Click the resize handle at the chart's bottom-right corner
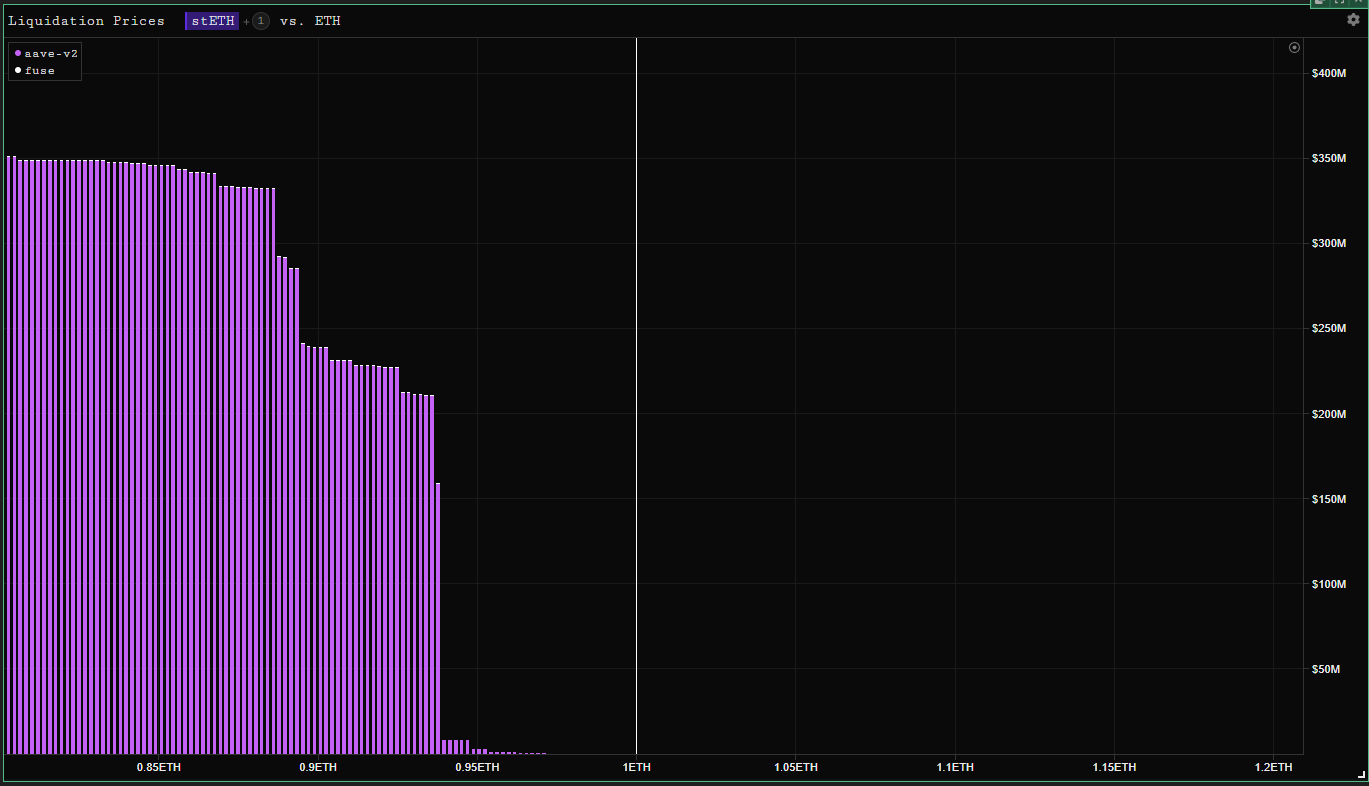 pos(1361,774)
